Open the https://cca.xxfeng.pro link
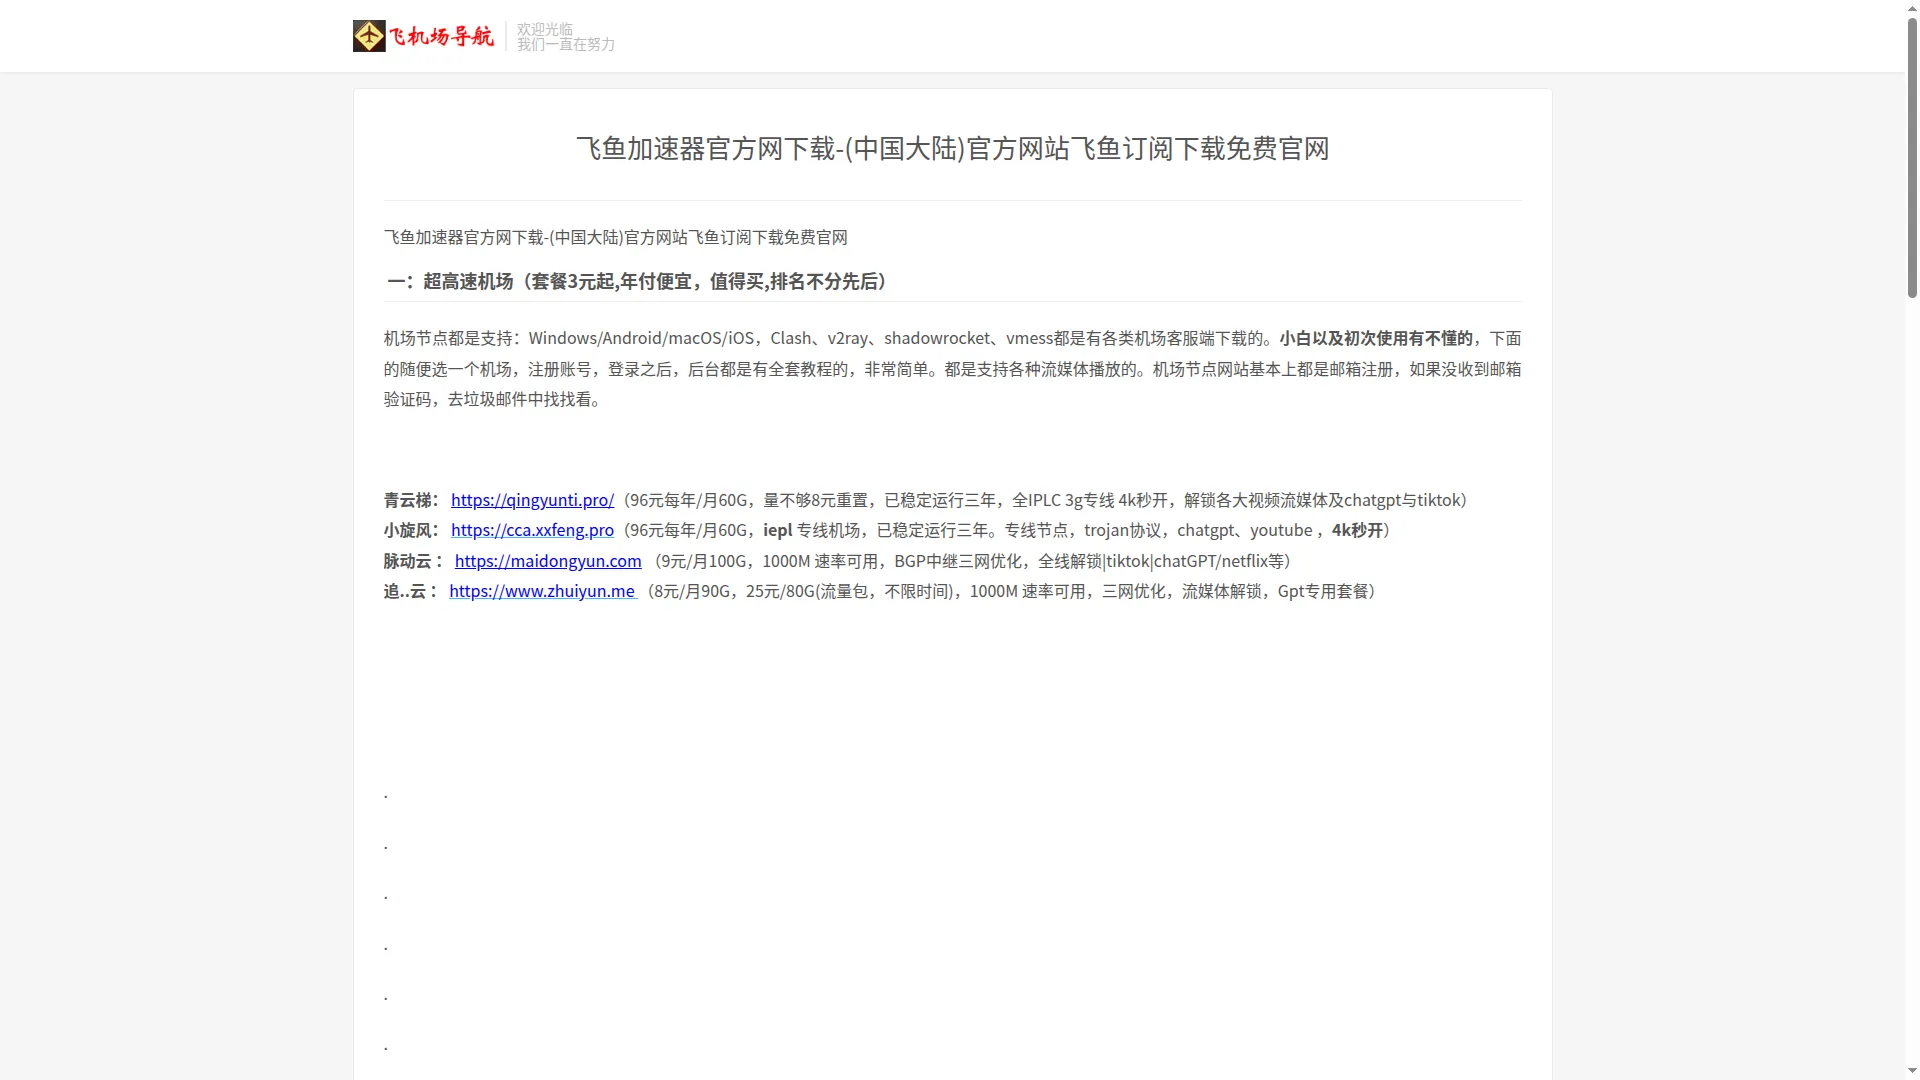 tap(532, 530)
